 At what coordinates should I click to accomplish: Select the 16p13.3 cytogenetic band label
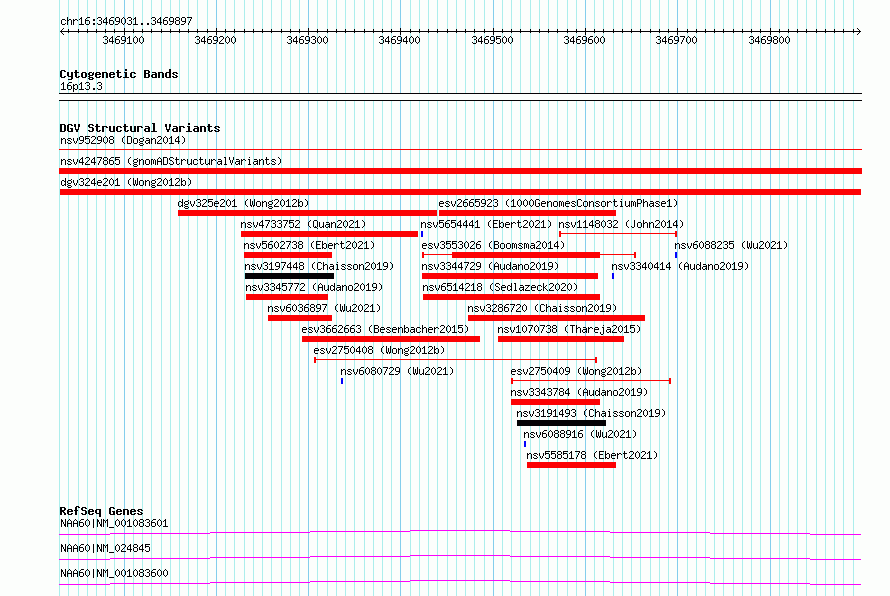(x=81, y=86)
